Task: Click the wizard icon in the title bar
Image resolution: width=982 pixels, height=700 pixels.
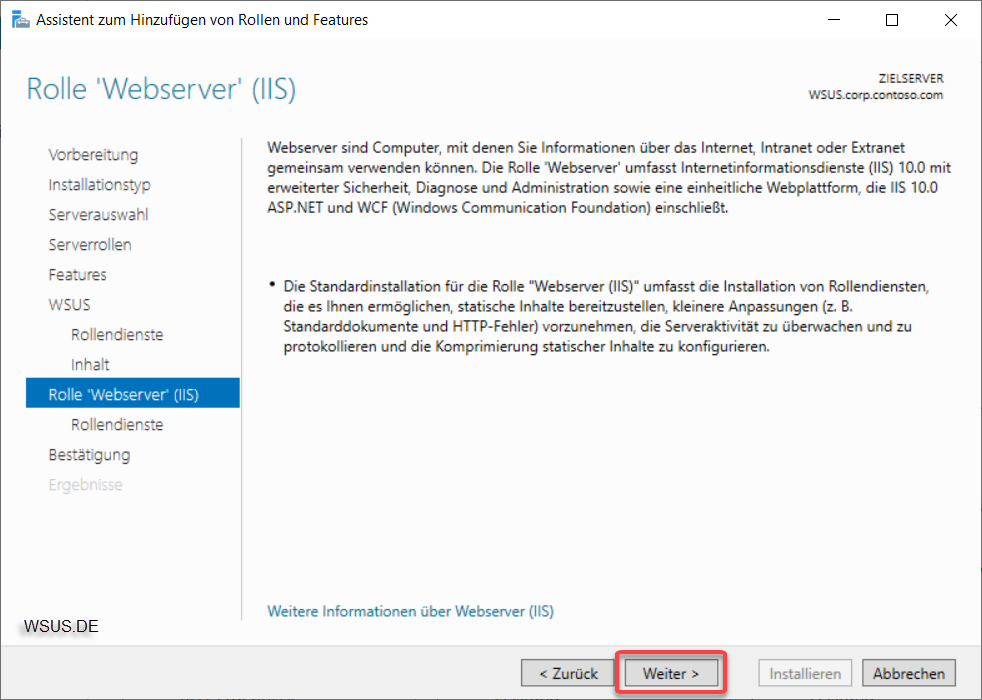Action: coord(20,20)
